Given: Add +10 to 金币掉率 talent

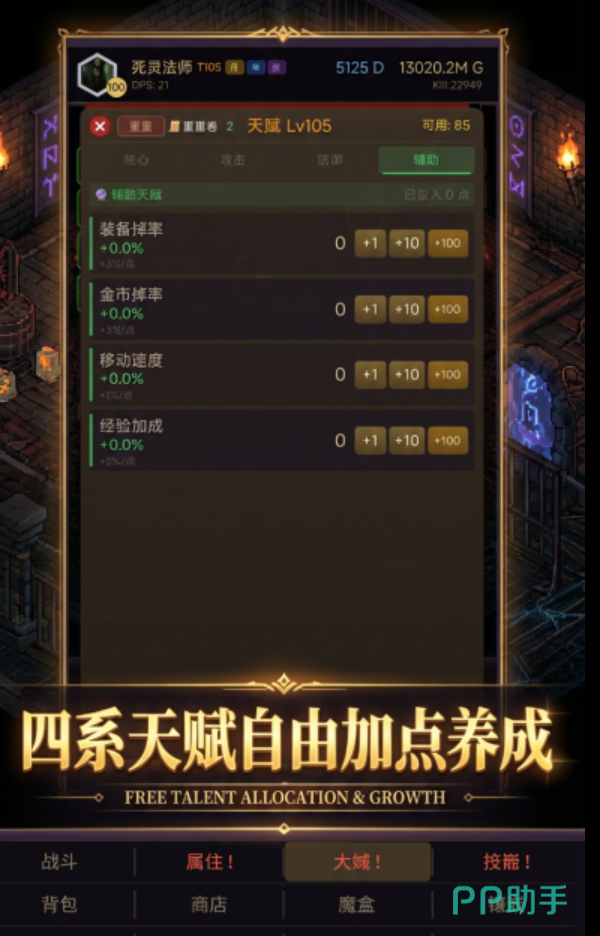Looking at the screenshot, I should pyautogui.click(x=407, y=309).
